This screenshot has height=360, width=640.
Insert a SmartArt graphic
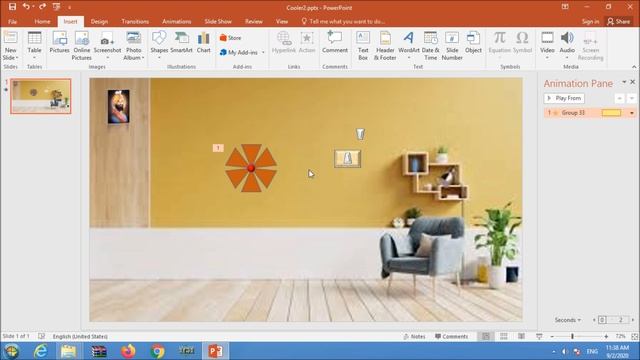click(181, 42)
